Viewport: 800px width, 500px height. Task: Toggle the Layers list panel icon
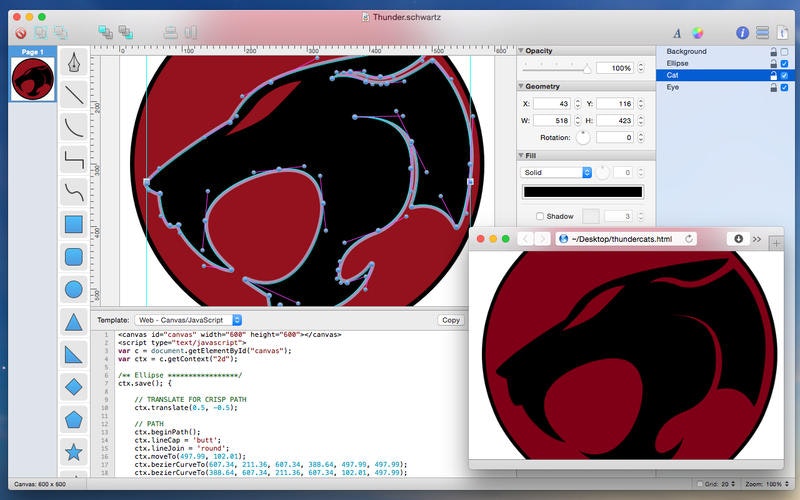[762, 33]
